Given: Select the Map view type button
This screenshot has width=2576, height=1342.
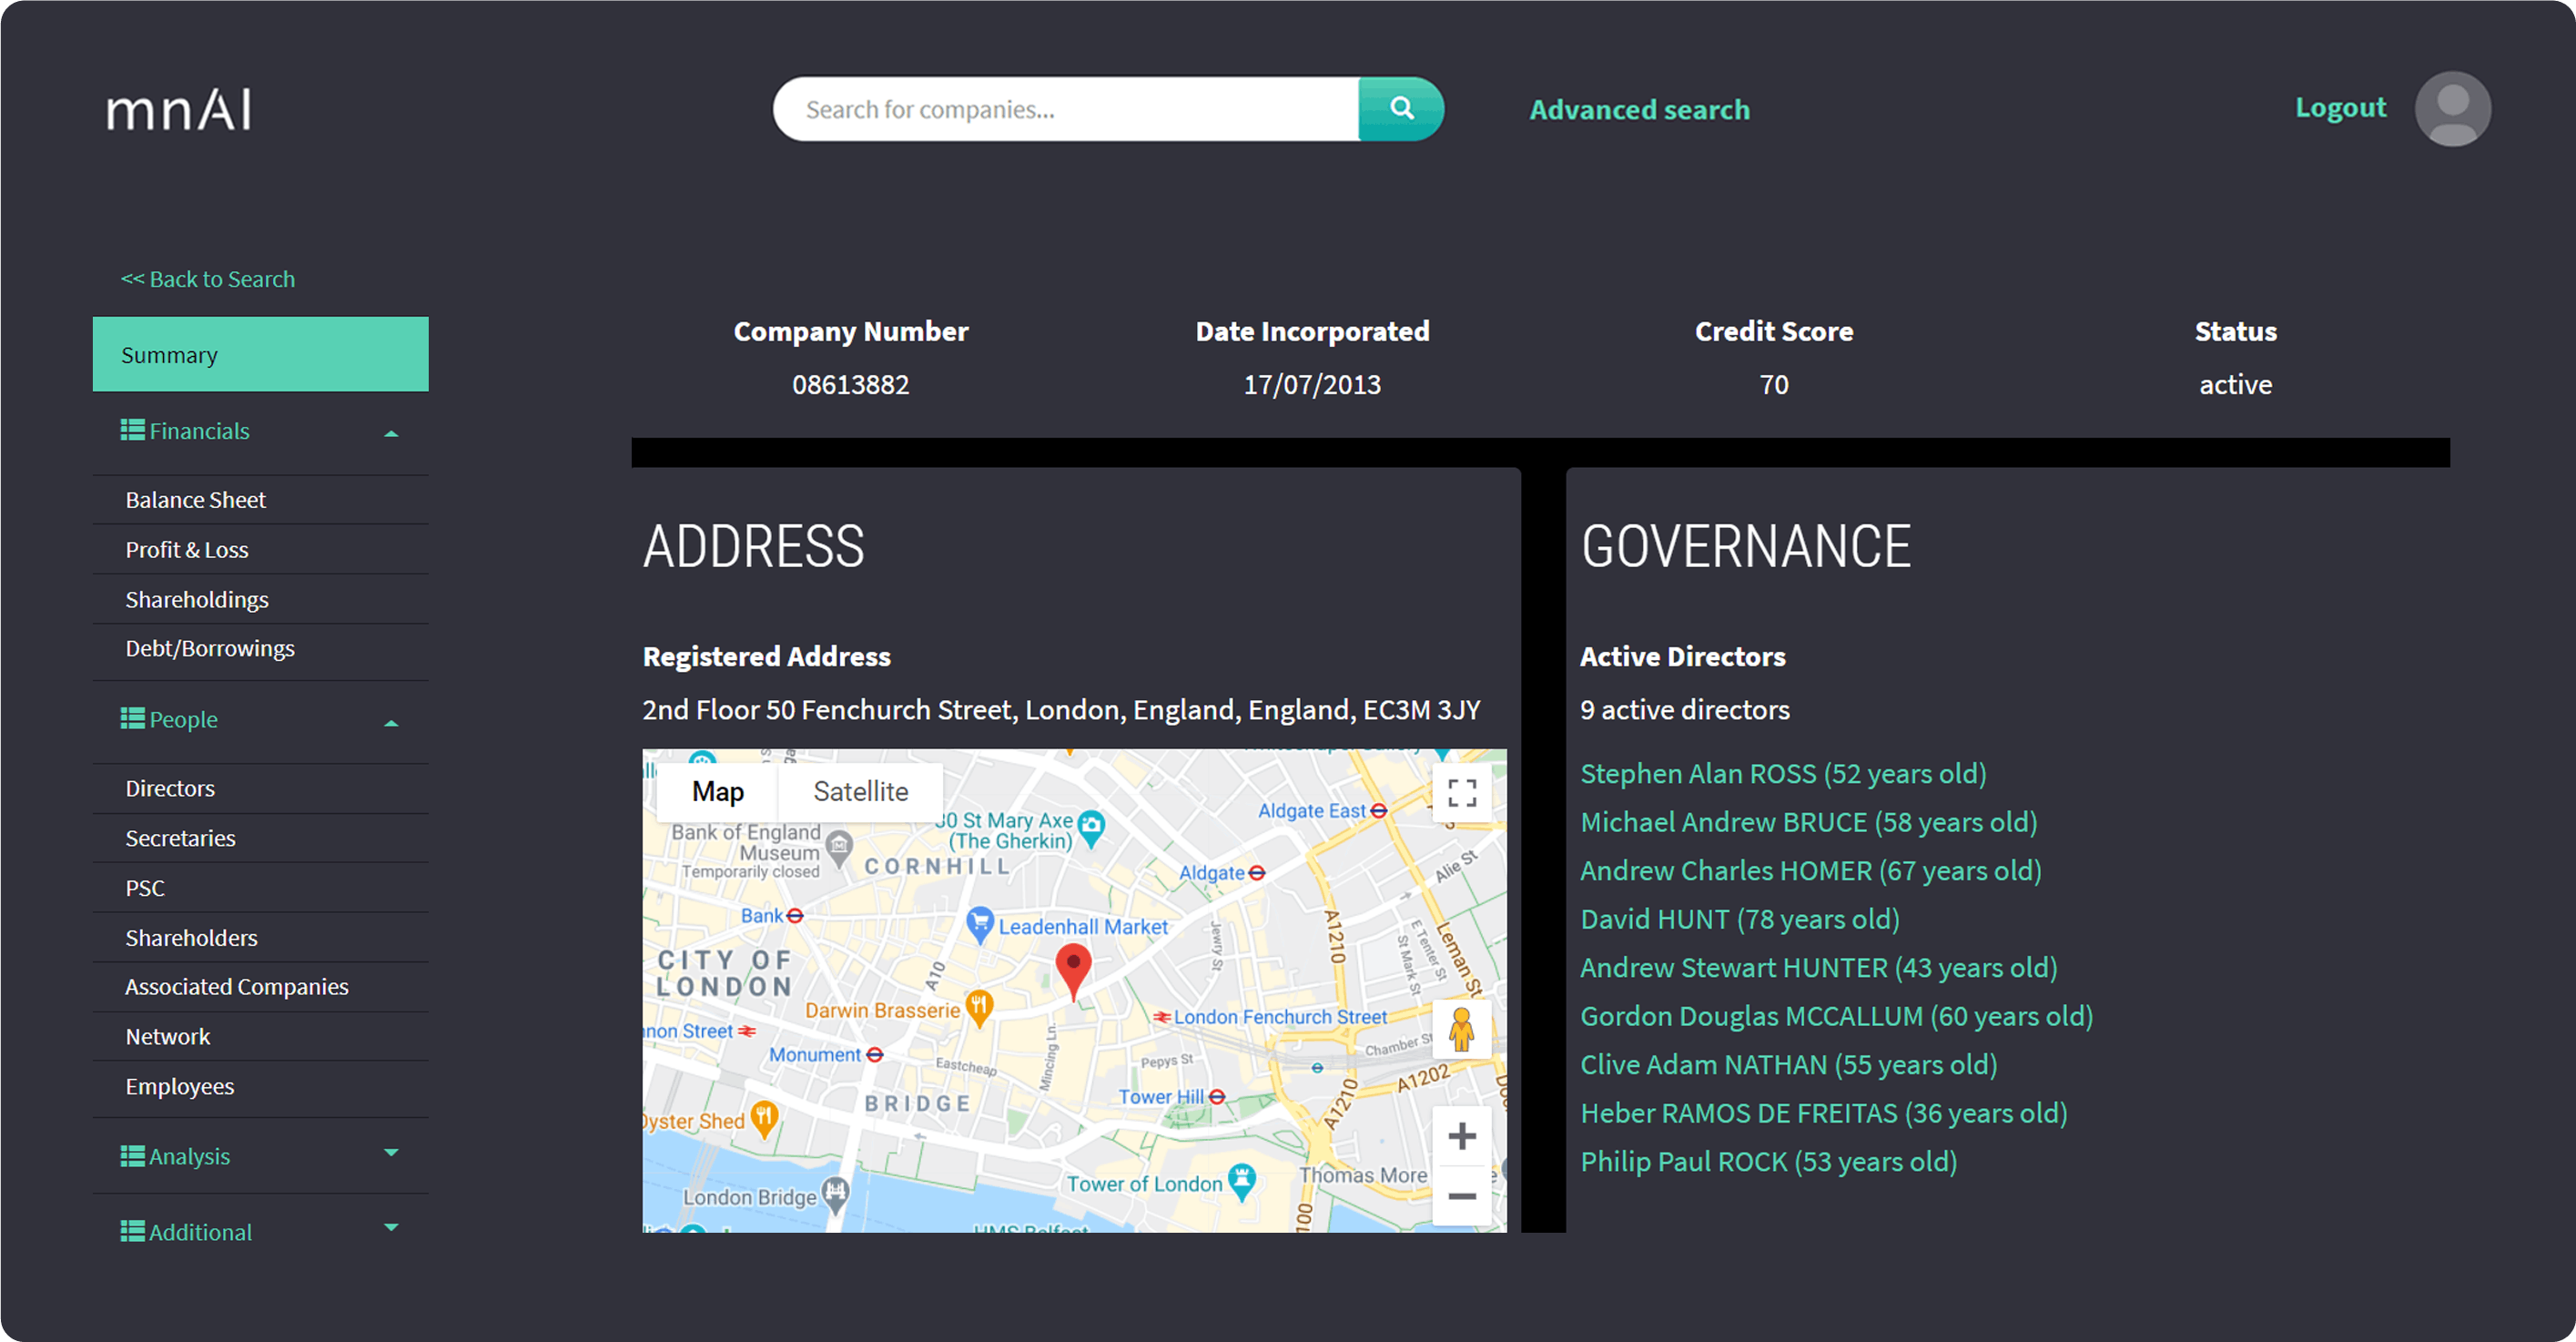Looking at the screenshot, I should tap(717, 792).
